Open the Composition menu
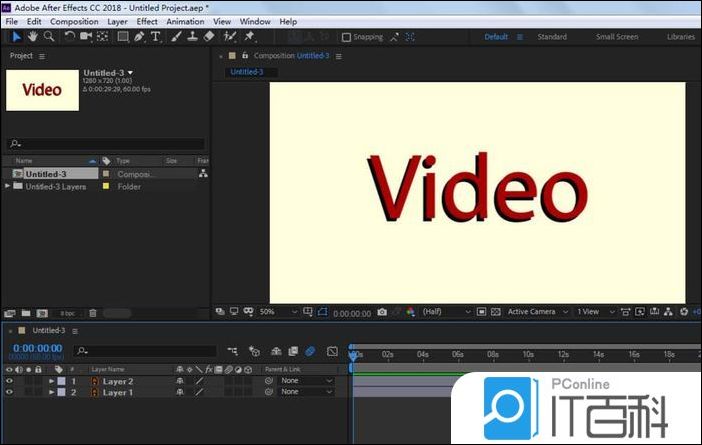This screenshot has height=445, width=702. [x=74, y=21]
